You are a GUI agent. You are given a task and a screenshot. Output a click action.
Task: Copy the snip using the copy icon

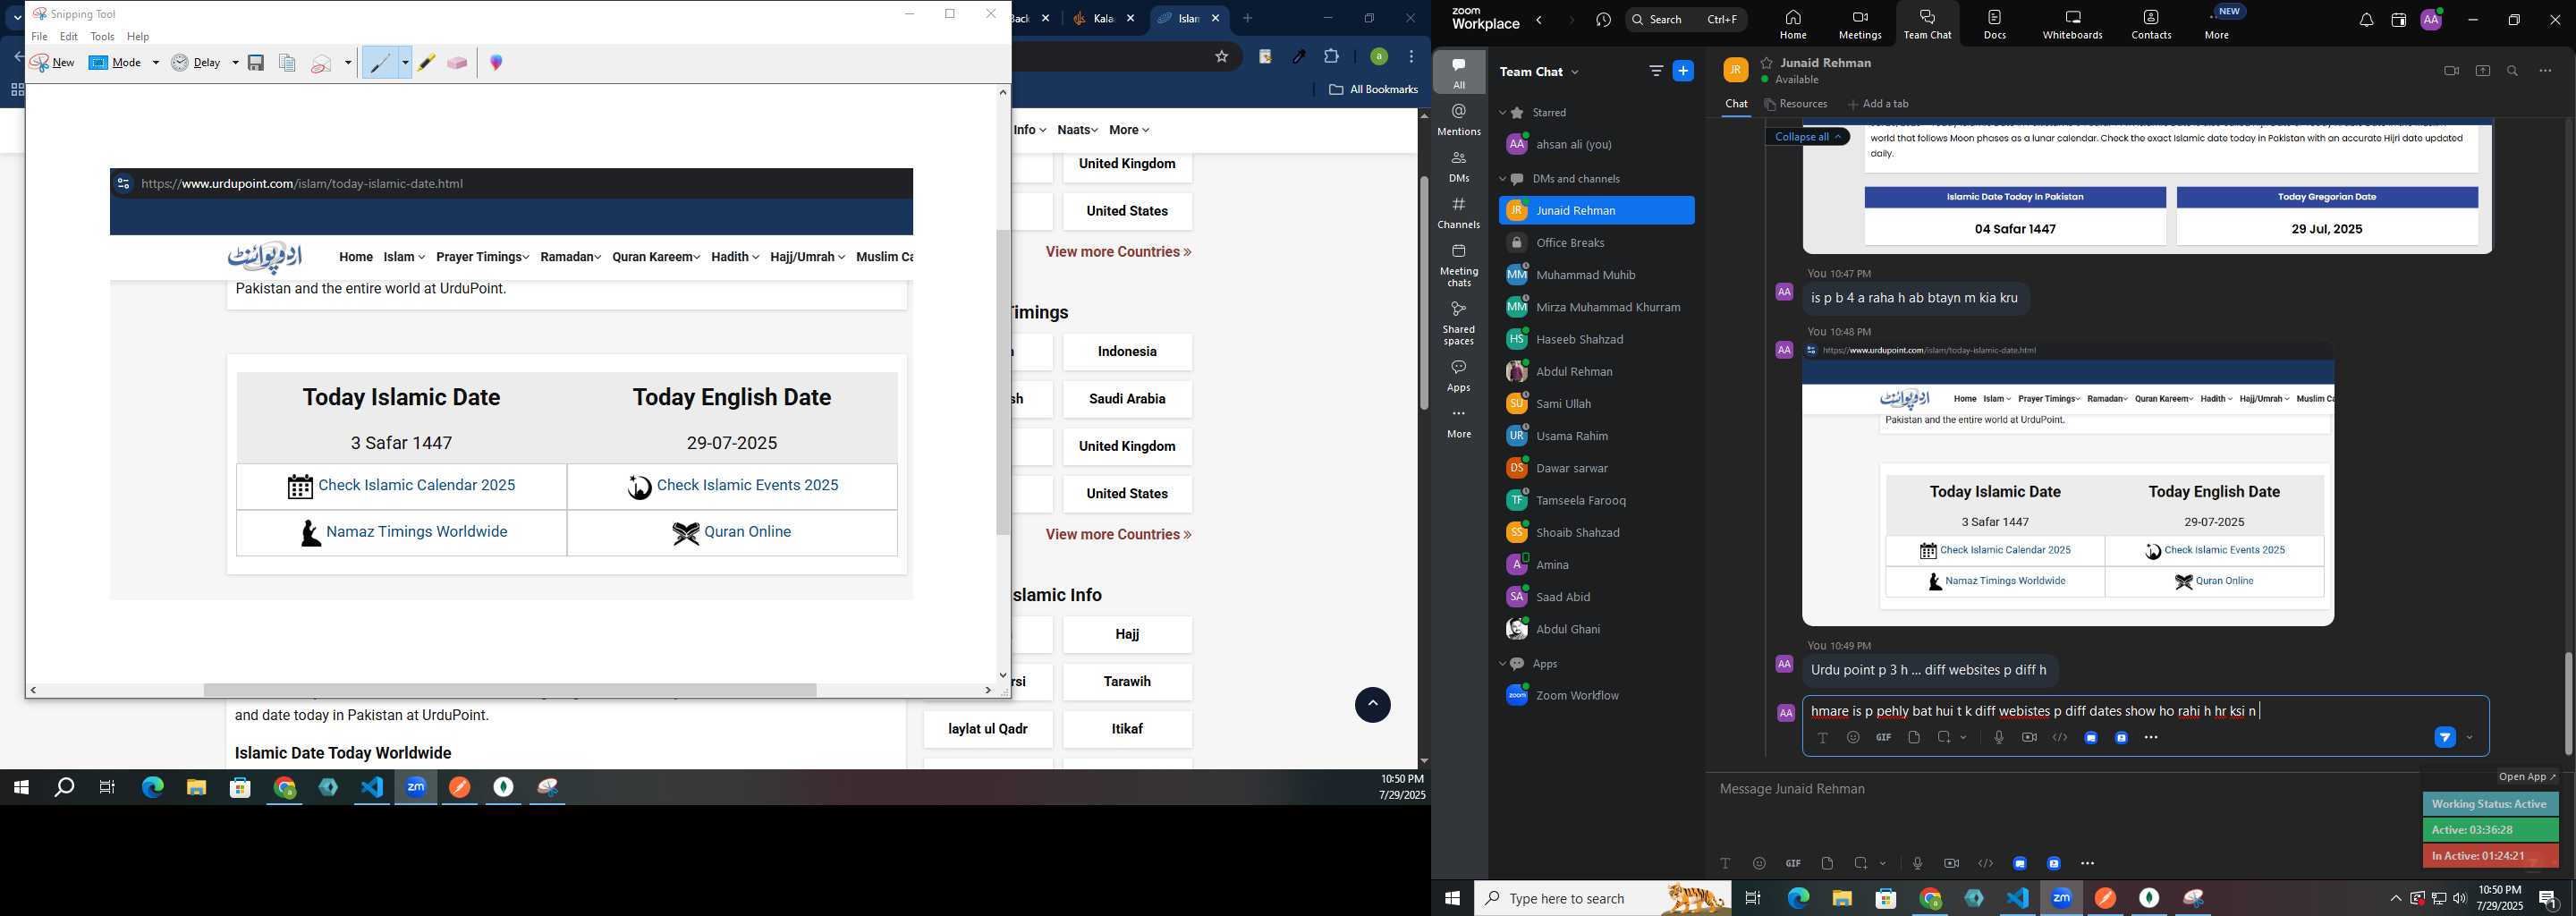pos(287,63)
